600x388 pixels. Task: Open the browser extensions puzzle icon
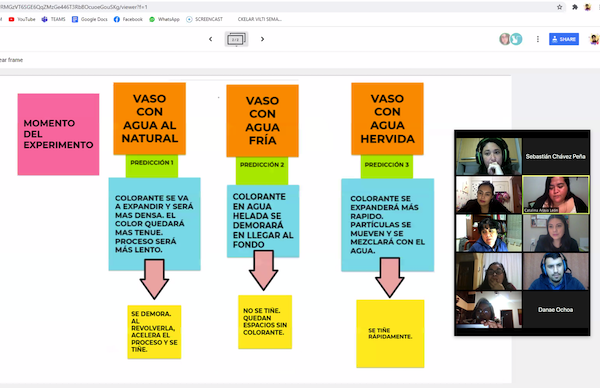(x=575, y=7)
